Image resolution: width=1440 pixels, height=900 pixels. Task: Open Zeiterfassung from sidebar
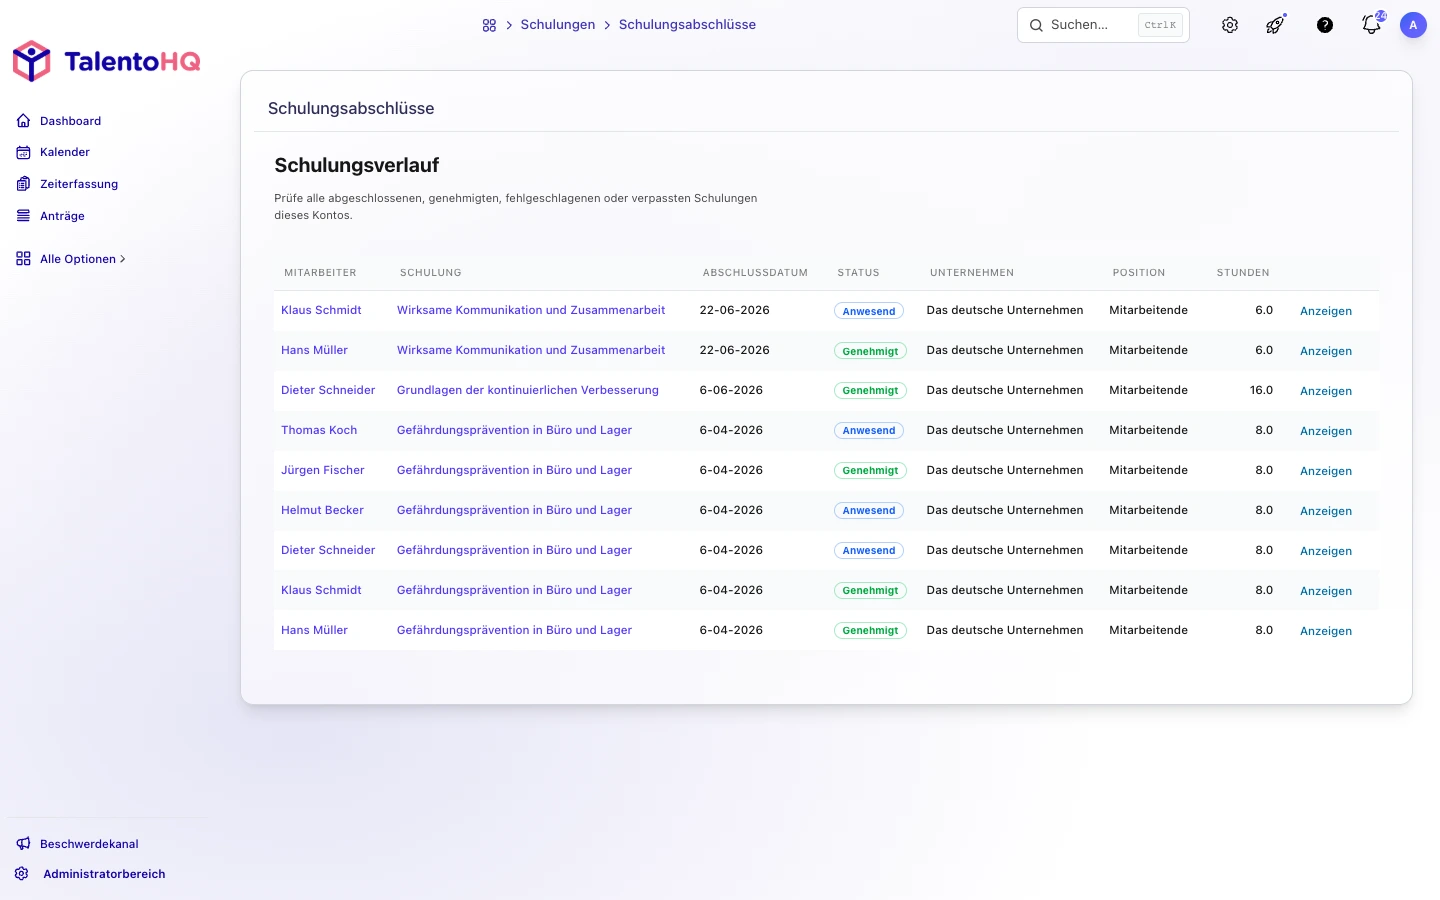coord(79,184)
